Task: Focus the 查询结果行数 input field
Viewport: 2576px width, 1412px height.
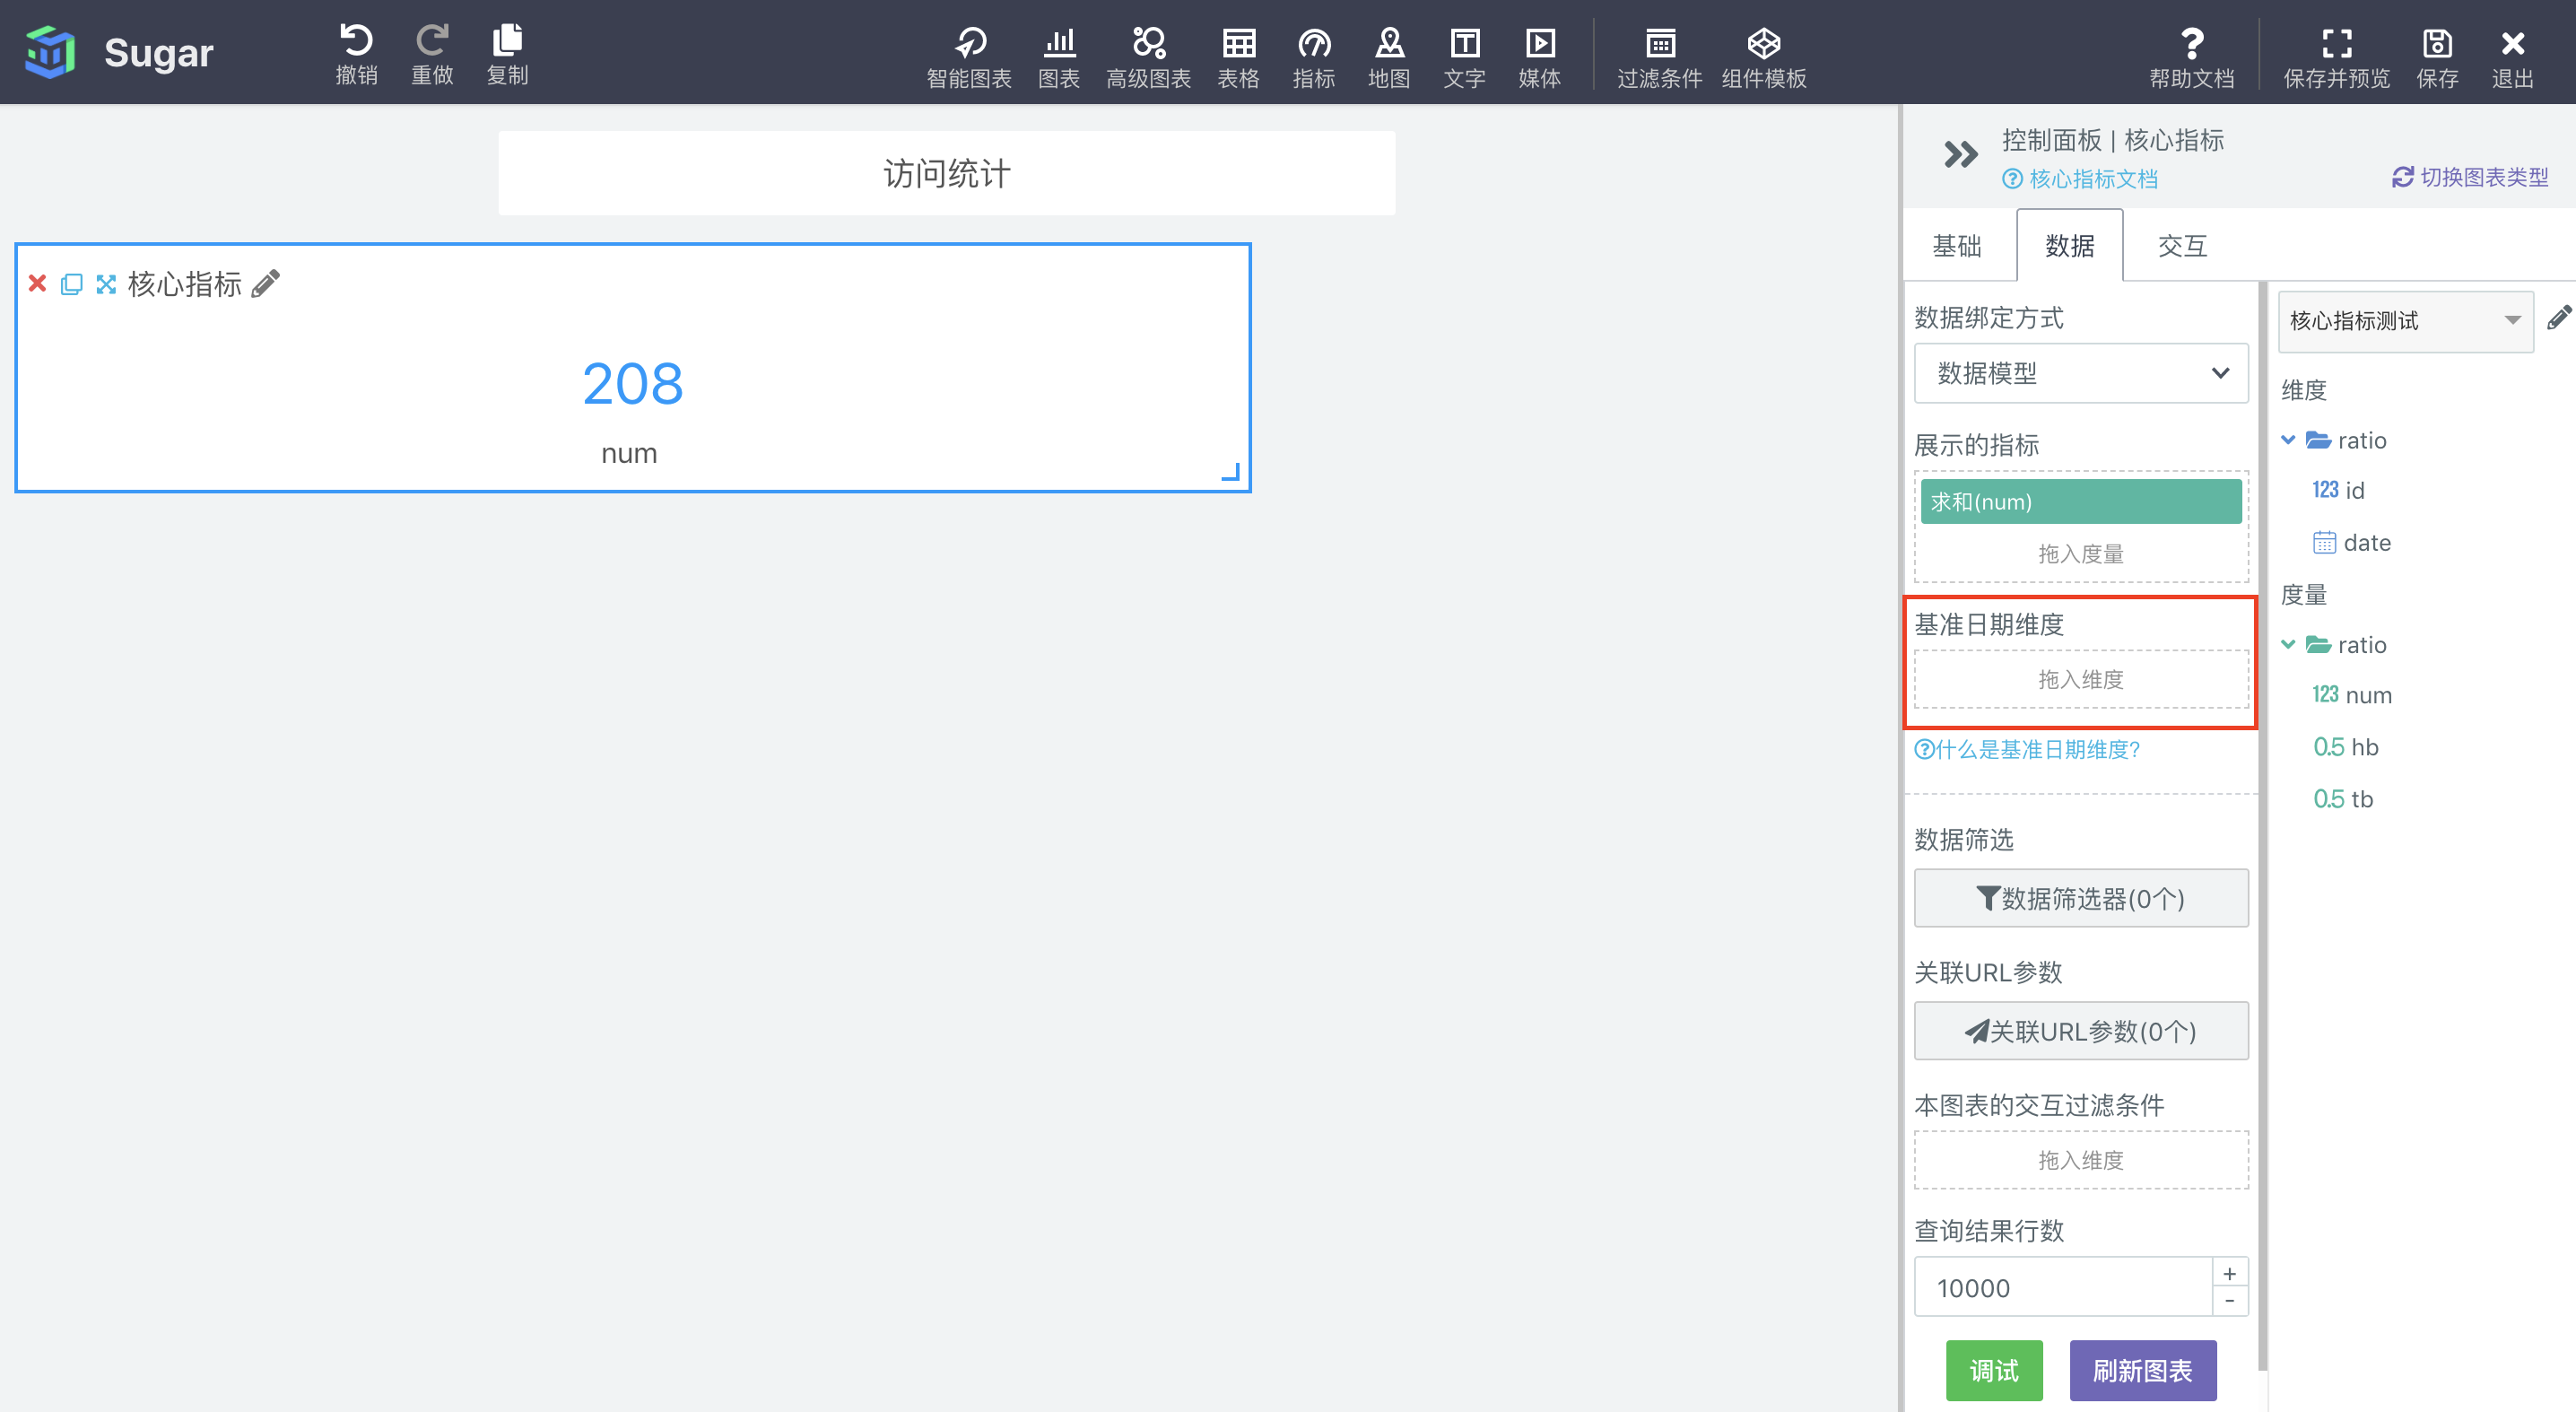Action: tap(2062, 1287)
